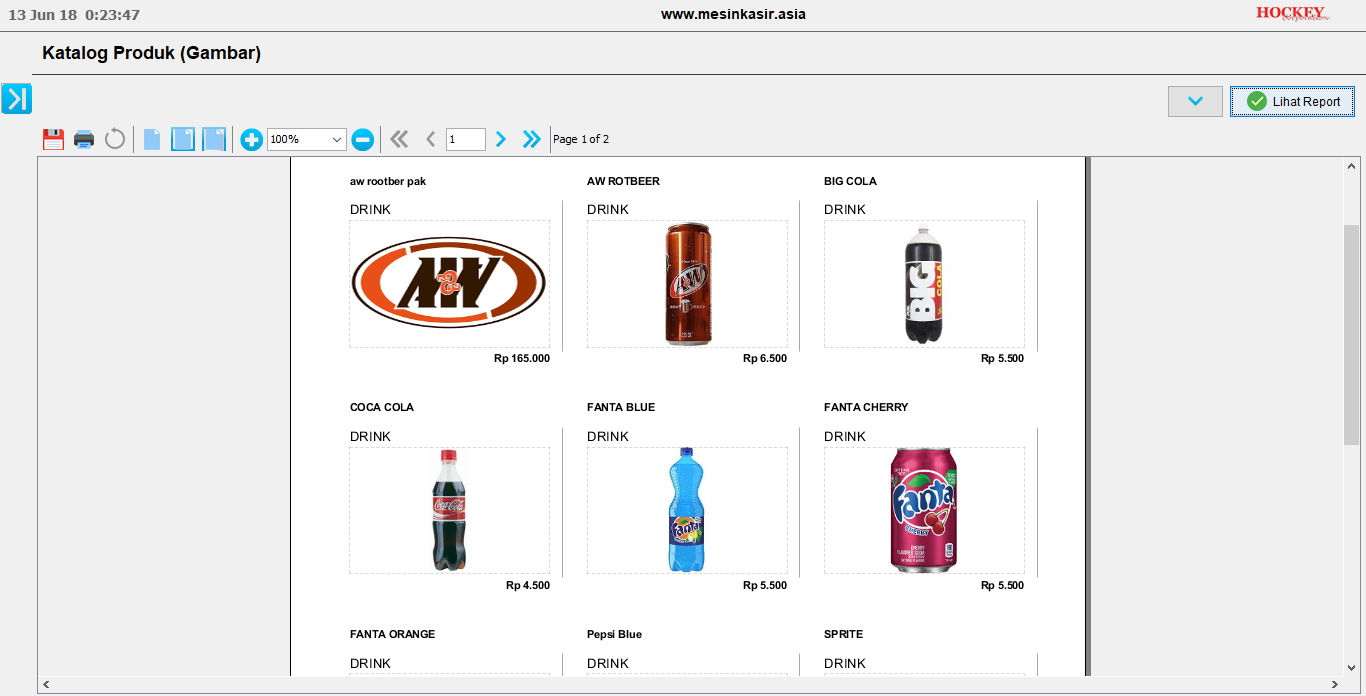Click the 'SPRITE' product name

pos(843,634)
